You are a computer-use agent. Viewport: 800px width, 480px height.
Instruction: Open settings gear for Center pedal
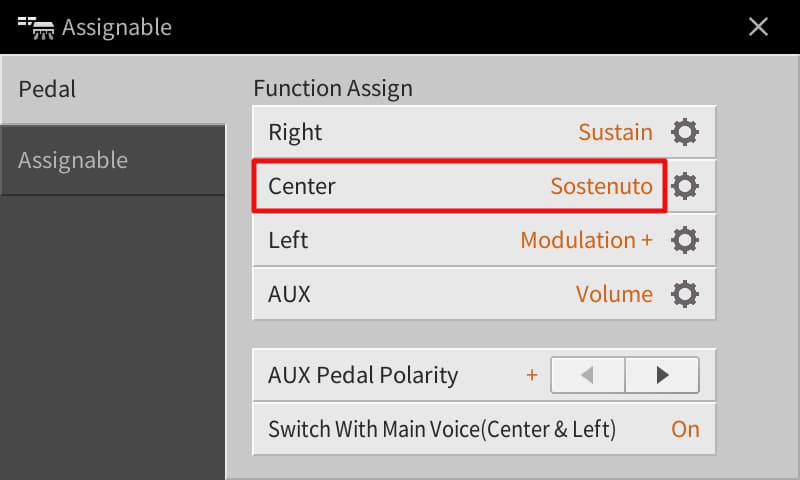pos(685,186)
